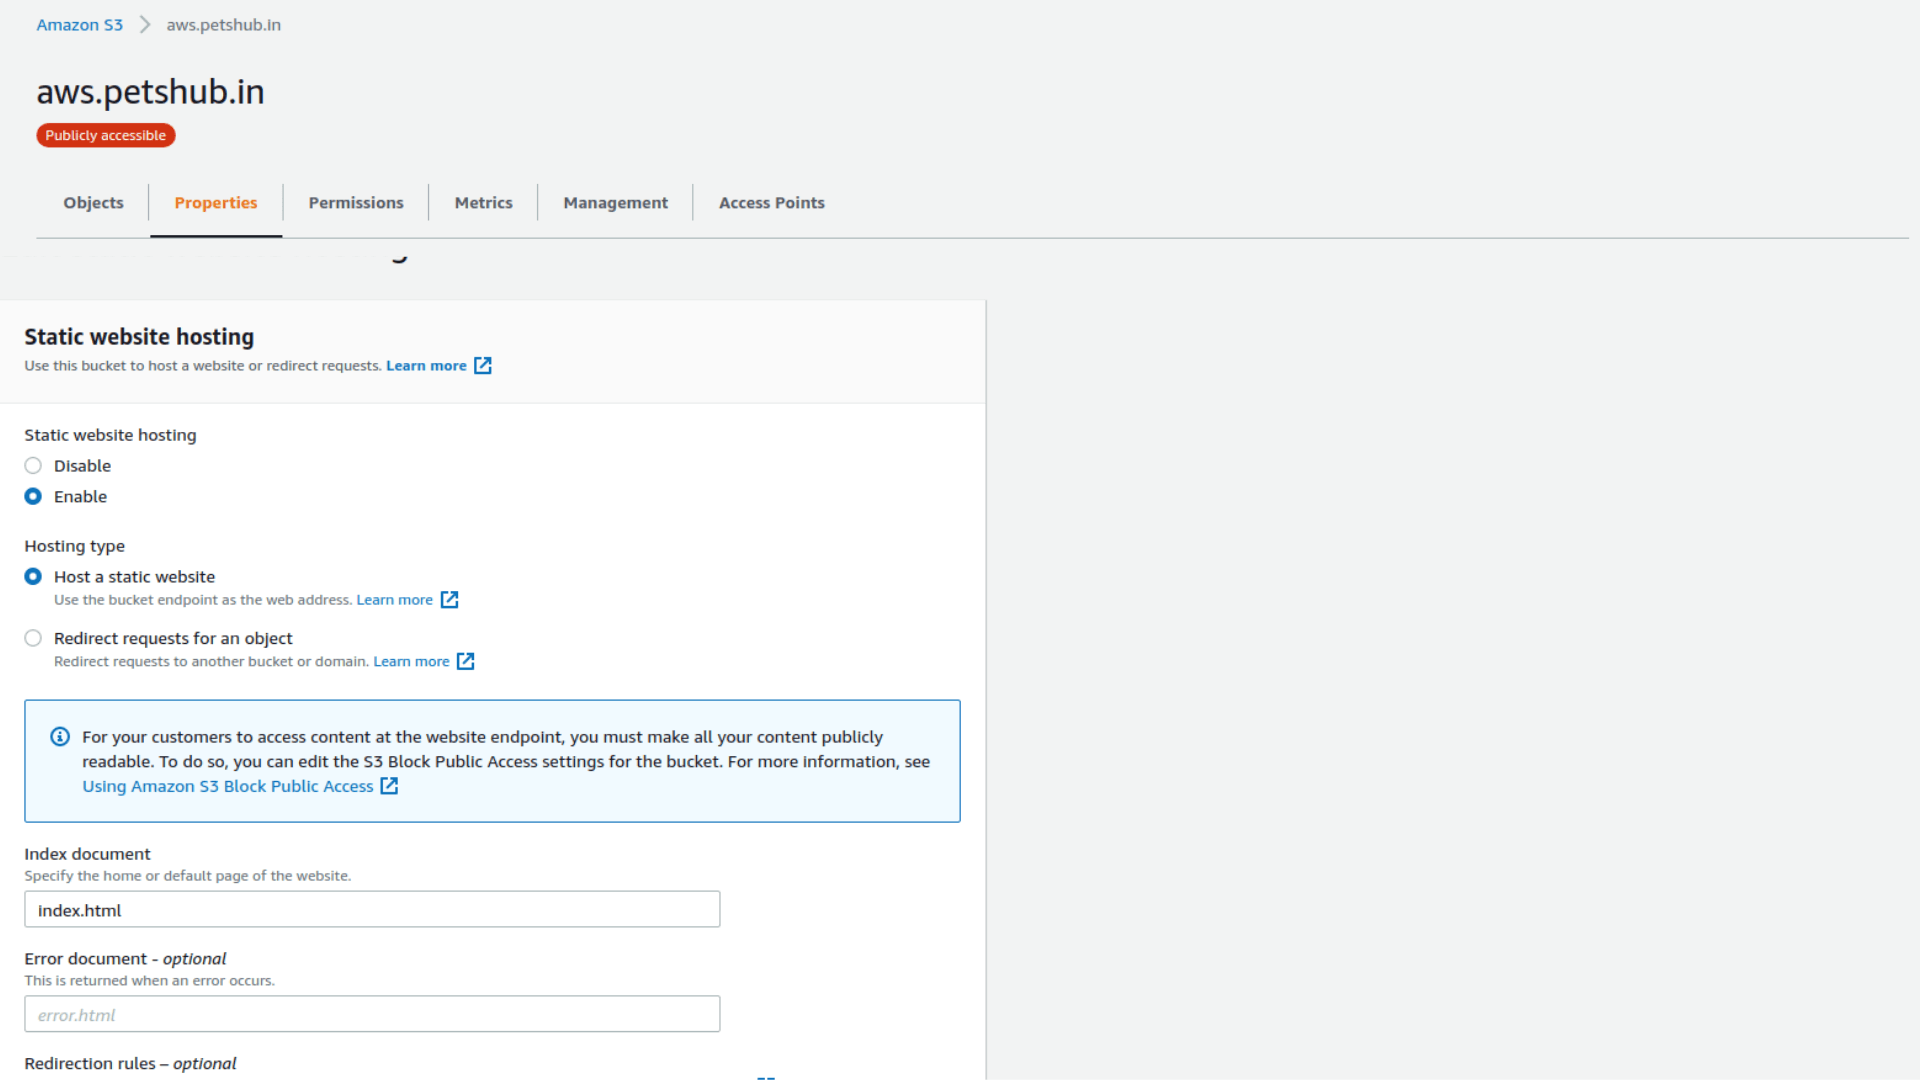Click external link icon under Redirect requests option
Image resolution: width=1920 pixels, height=1080 pixels.
466,662
